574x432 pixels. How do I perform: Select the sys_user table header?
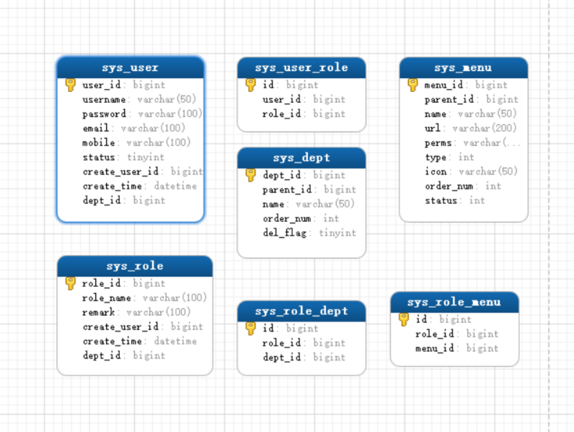(x=130, y=67)
